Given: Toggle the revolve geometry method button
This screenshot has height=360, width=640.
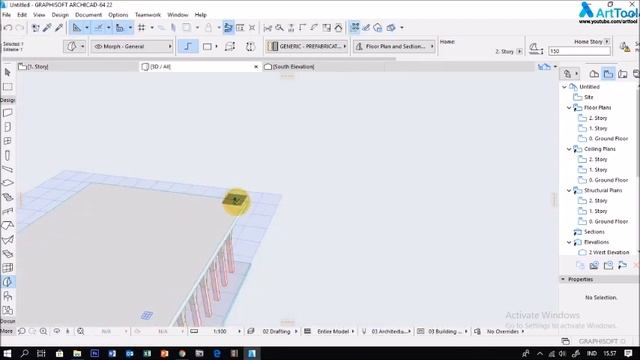Looking at the screenshot, I should [x=250, y=47].
